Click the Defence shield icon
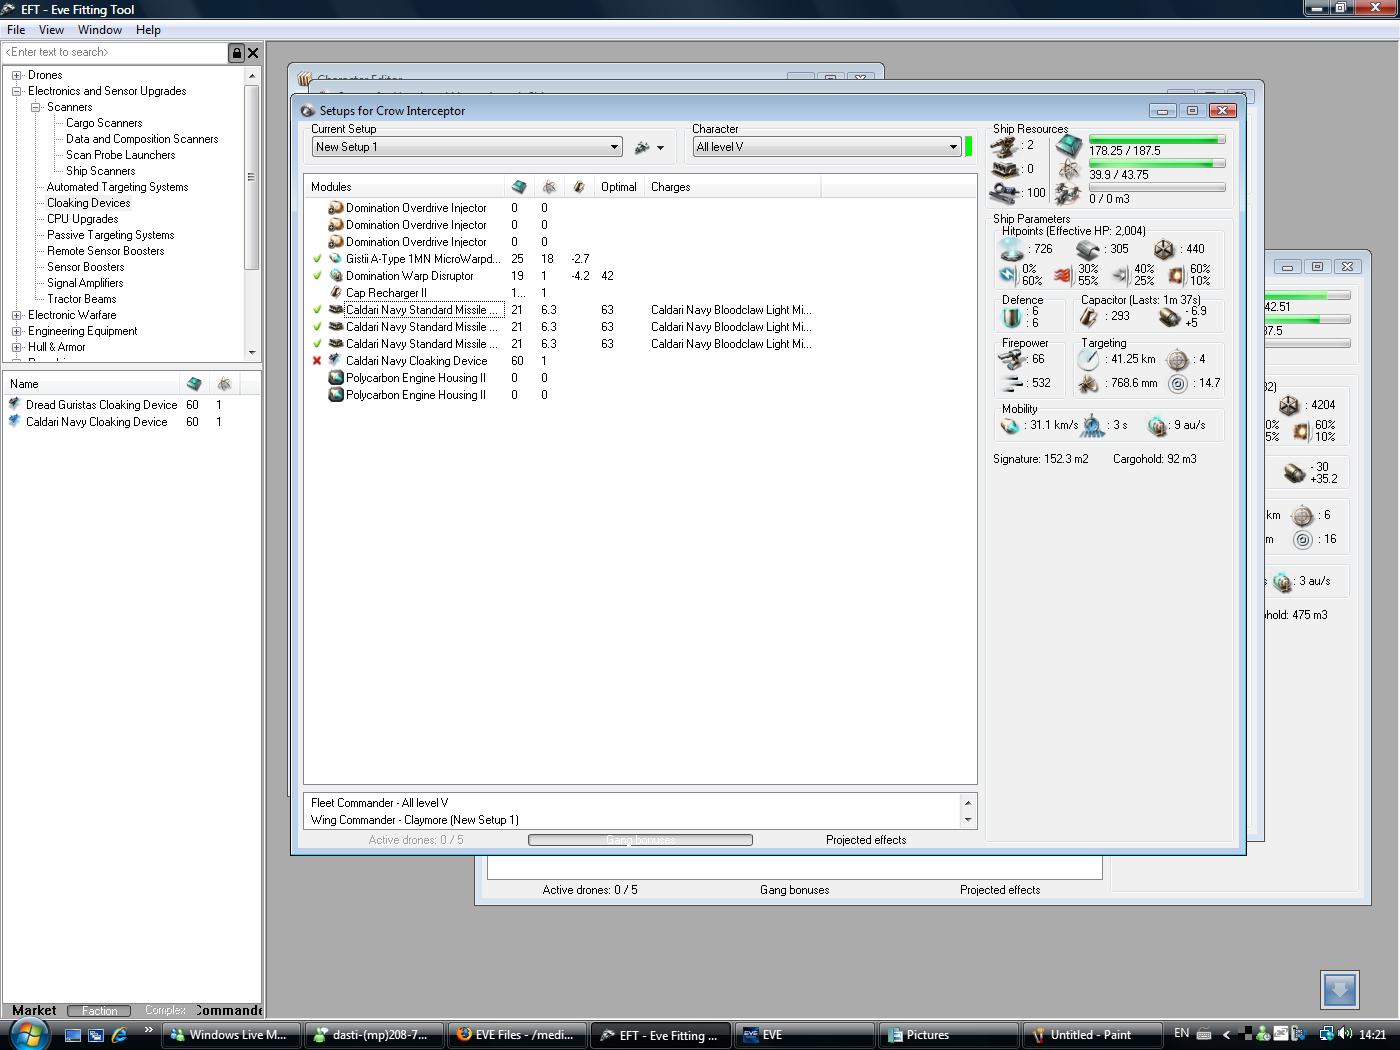This screenshot has width=1400, height=1050. click(x=1012, y=317)
